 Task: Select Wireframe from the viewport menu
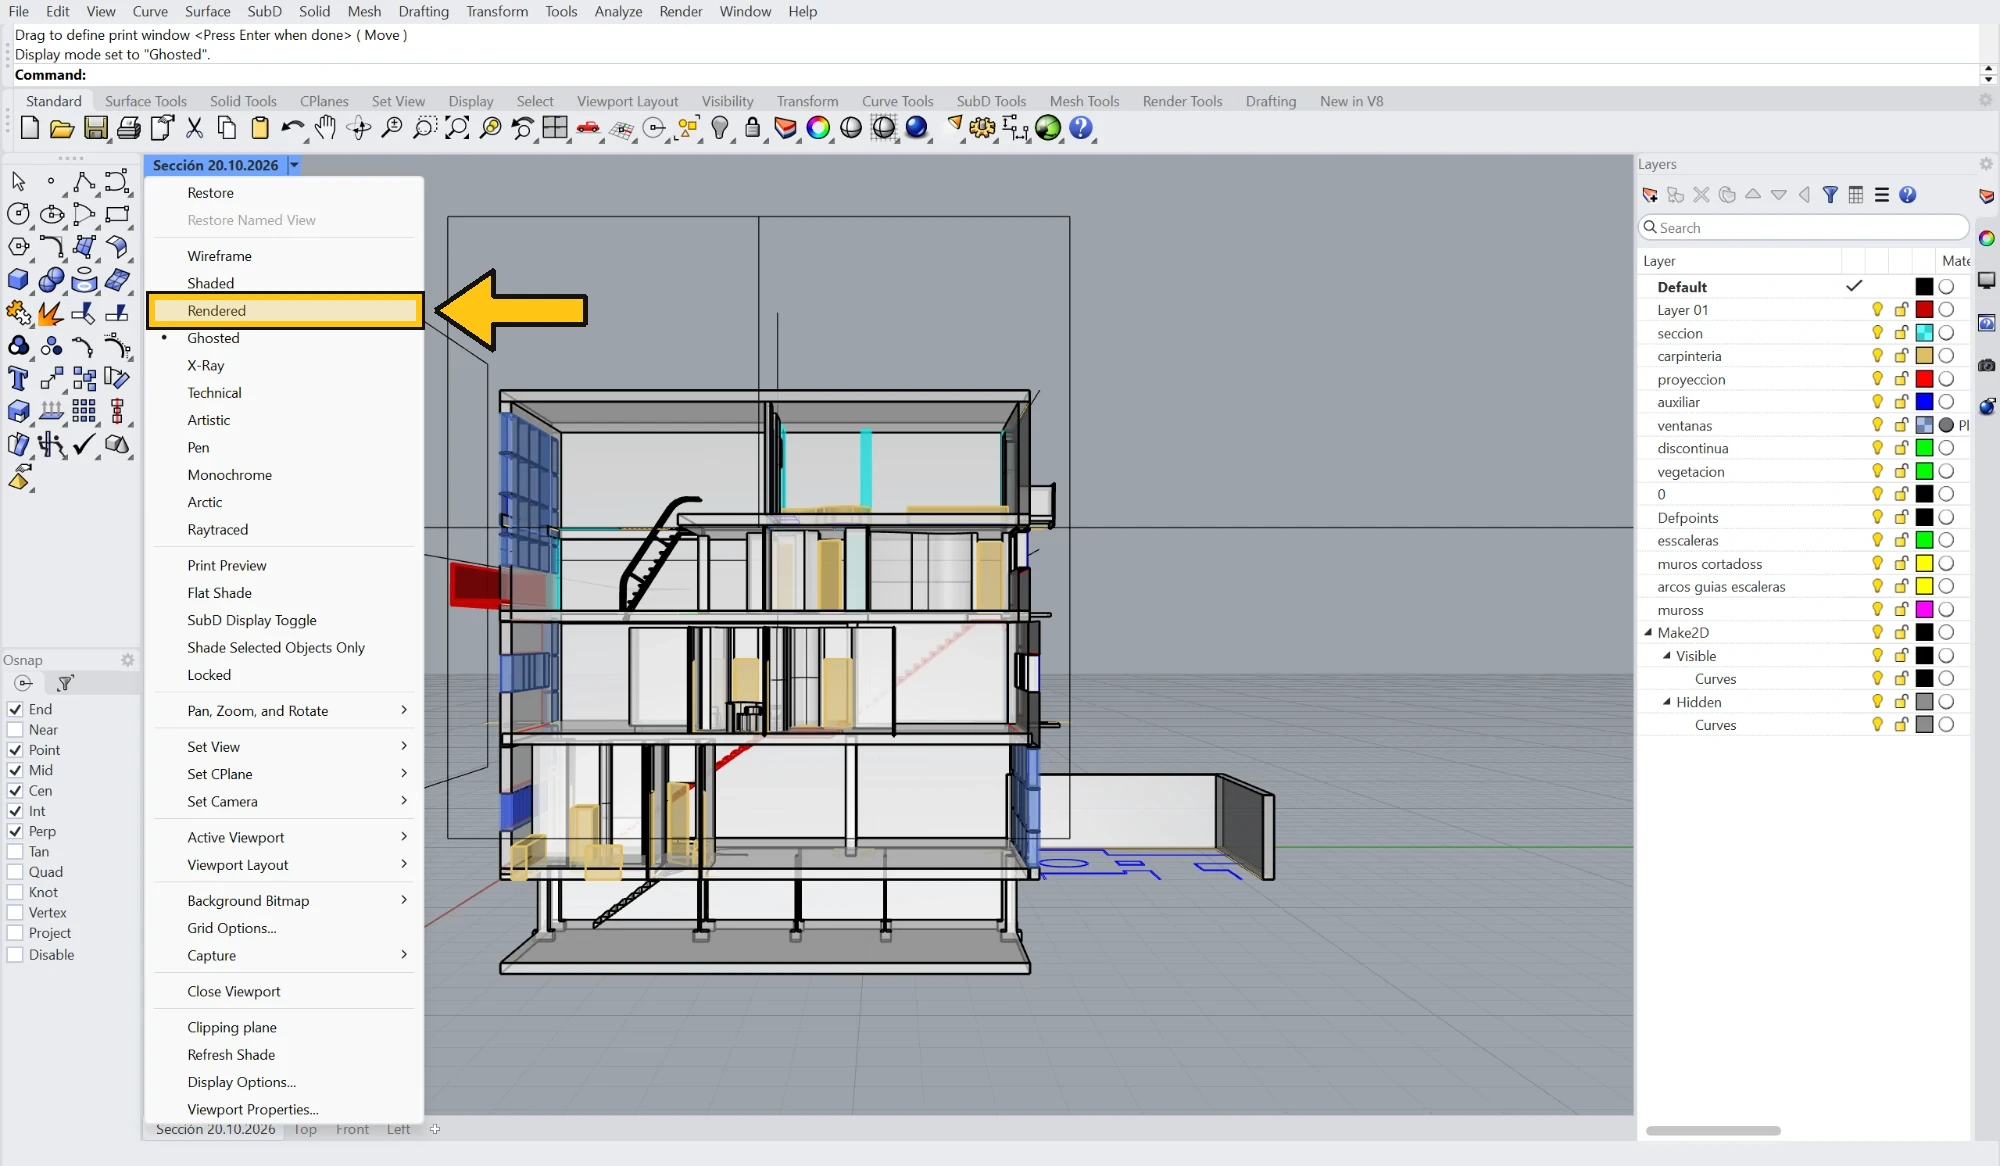(x=285, y=256)
